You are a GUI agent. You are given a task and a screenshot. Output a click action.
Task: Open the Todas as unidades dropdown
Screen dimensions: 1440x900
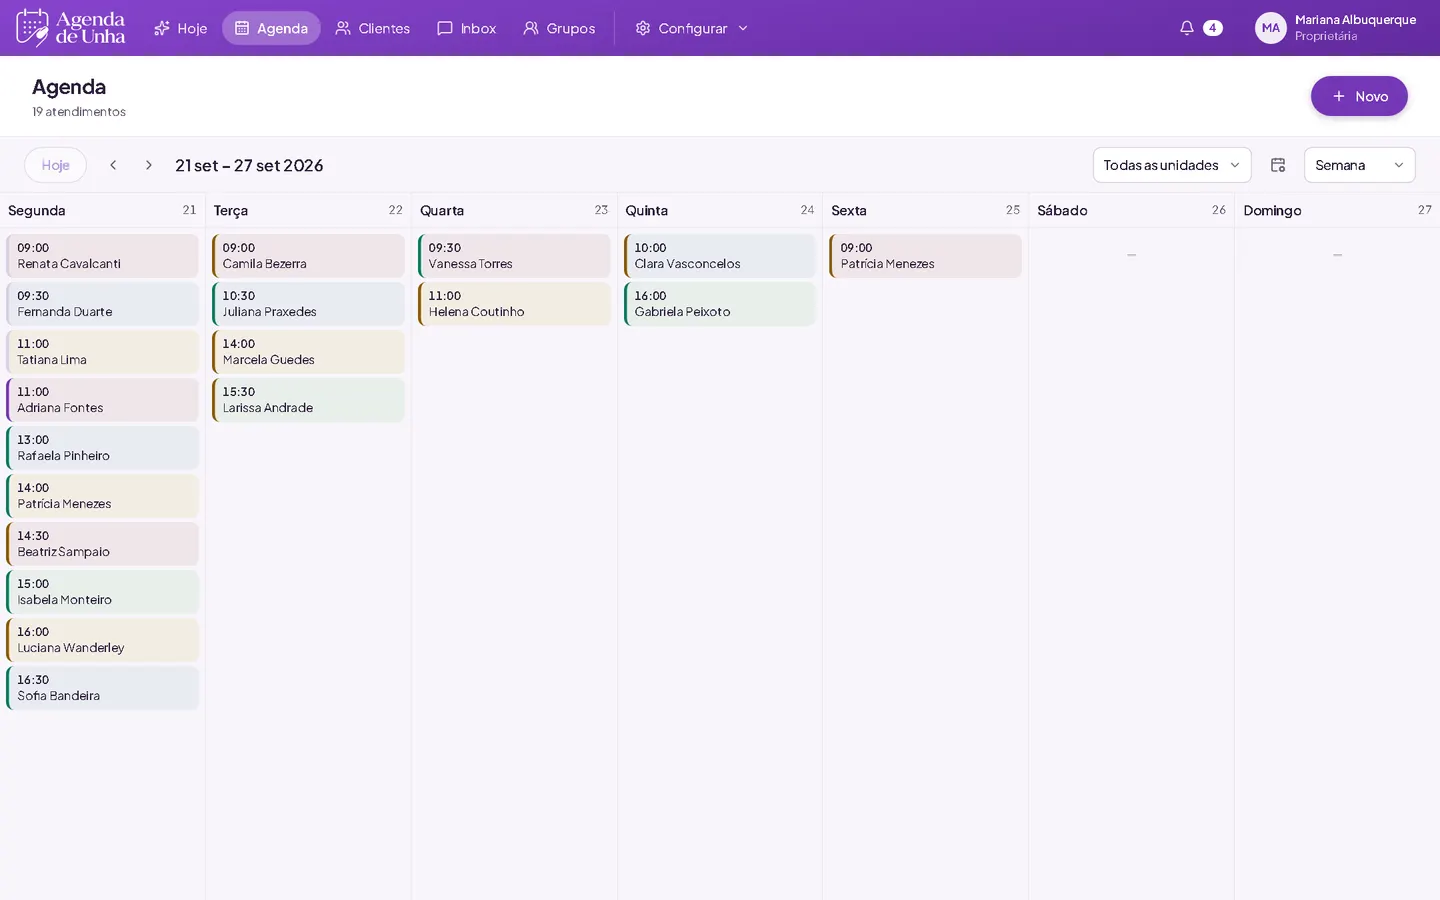coord(1172,165)
